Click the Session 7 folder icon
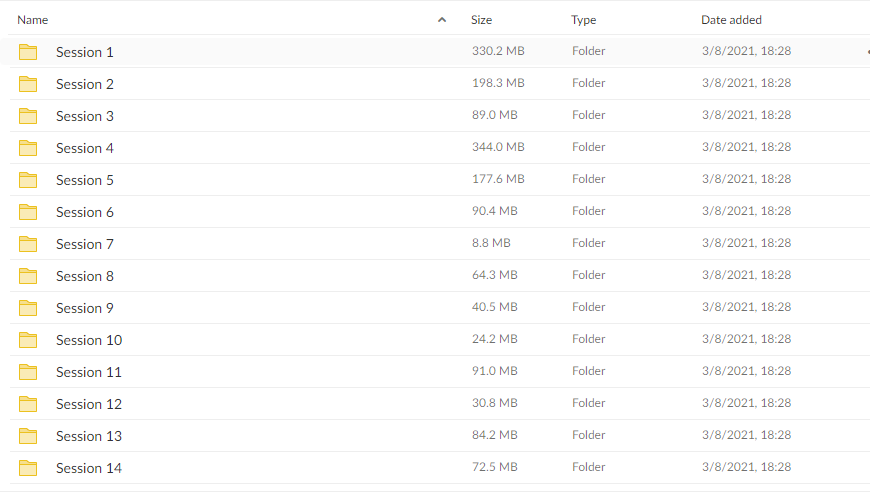This screenshot has width=870, height=492. [x=28, y=244]
